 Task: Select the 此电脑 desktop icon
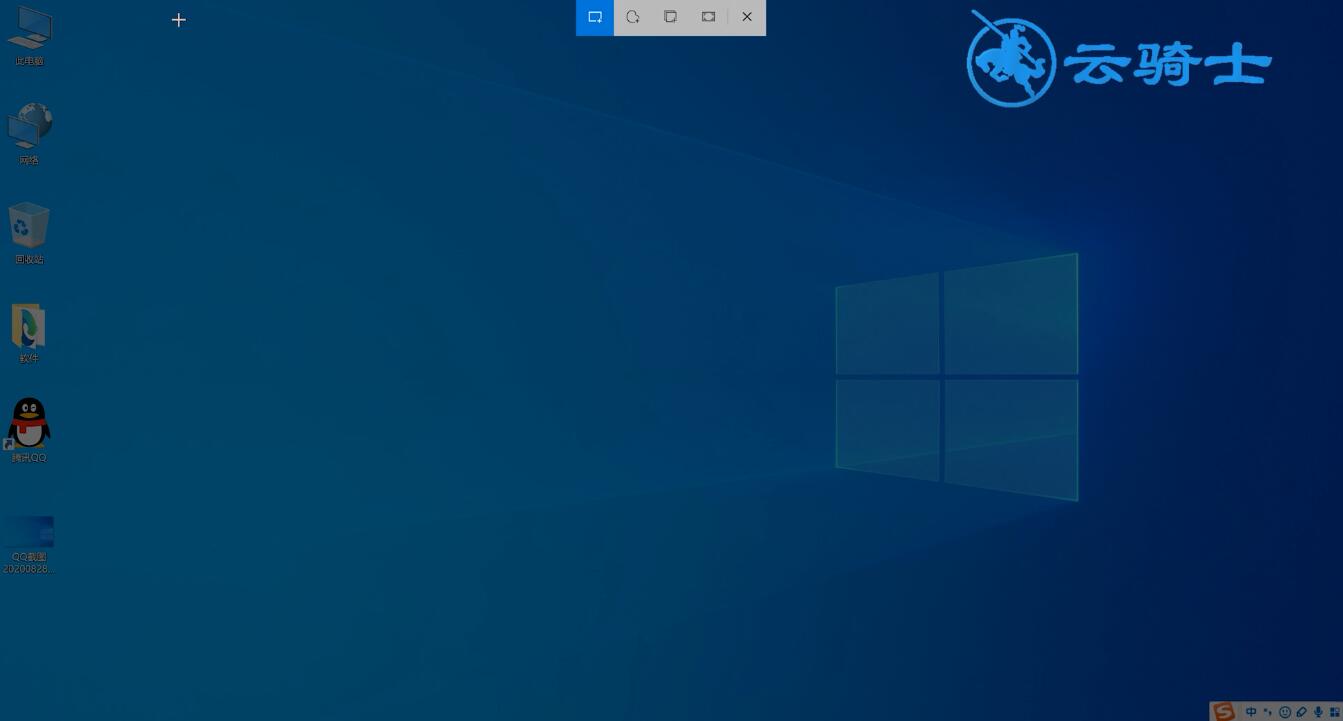coord(29,36)
